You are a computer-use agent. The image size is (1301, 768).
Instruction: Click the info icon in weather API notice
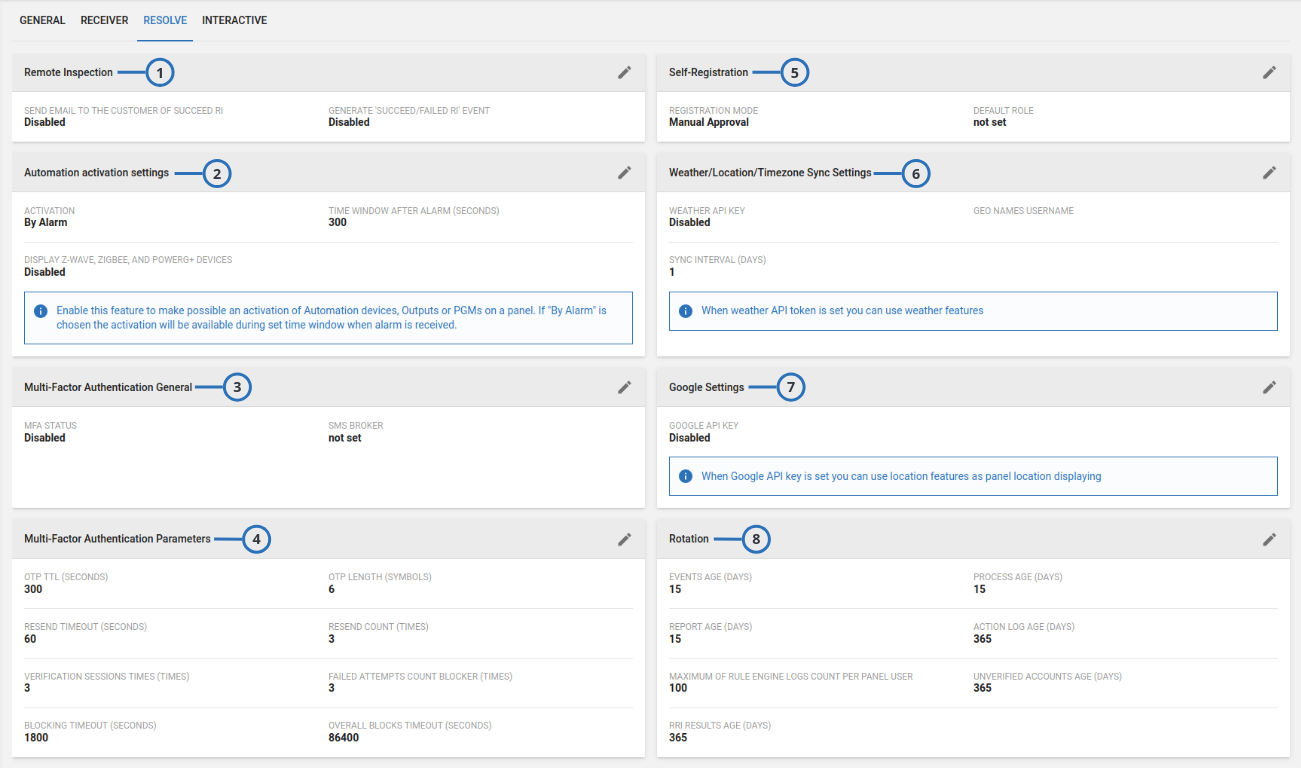coord(686,311)
